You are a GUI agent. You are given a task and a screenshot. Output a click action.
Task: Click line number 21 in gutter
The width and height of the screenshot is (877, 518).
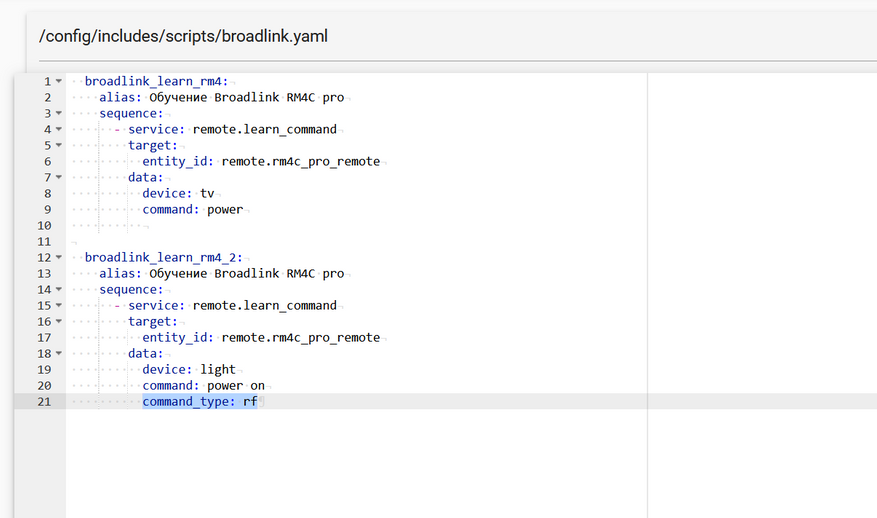[x=44, y=402]
